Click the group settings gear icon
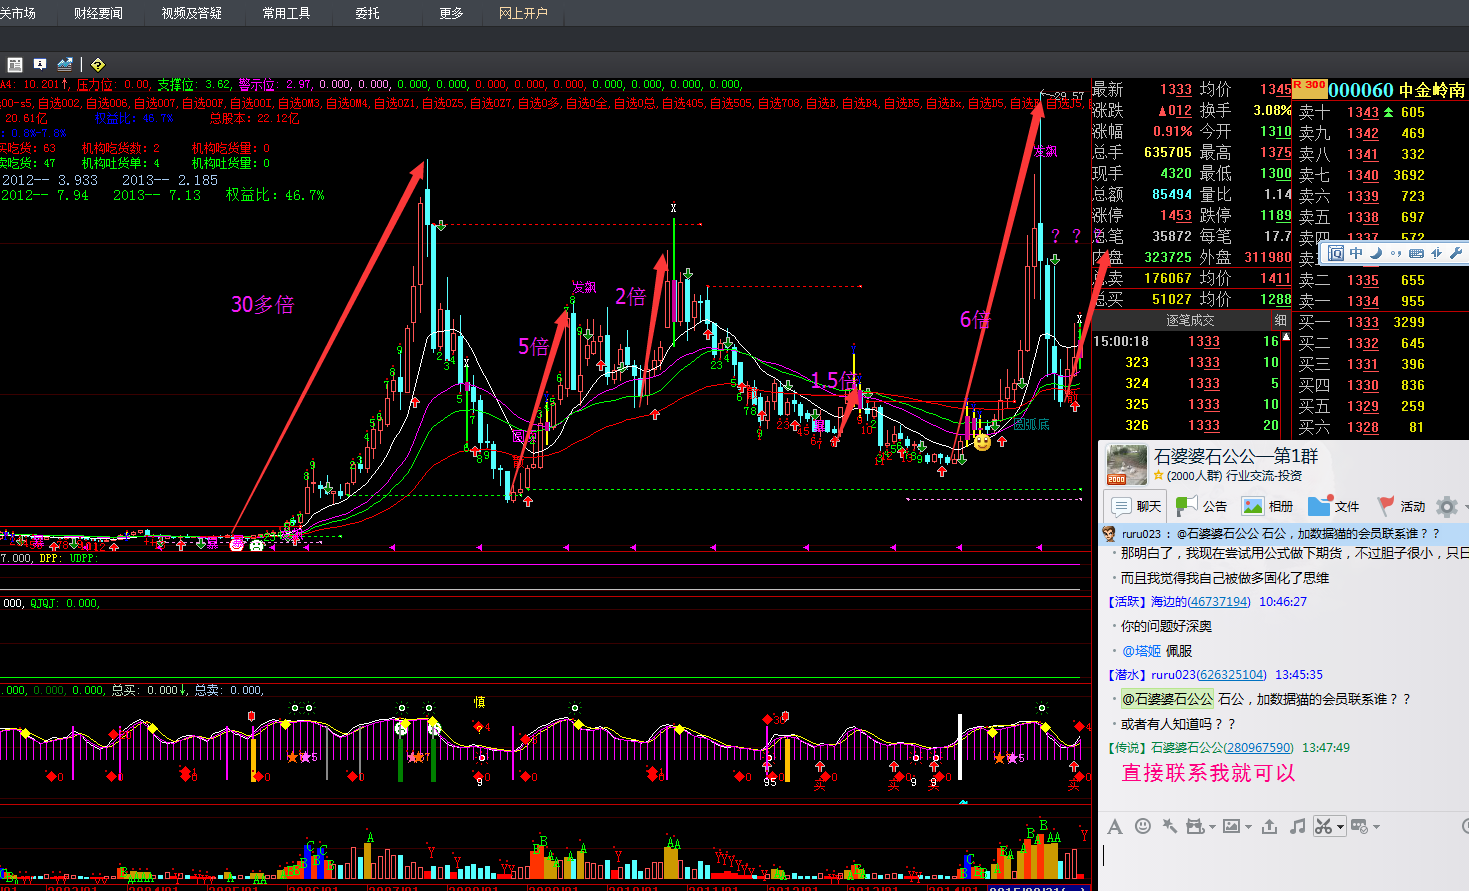The height and width of the screenshot is (891, 1469). click(x=1446, y=506)
